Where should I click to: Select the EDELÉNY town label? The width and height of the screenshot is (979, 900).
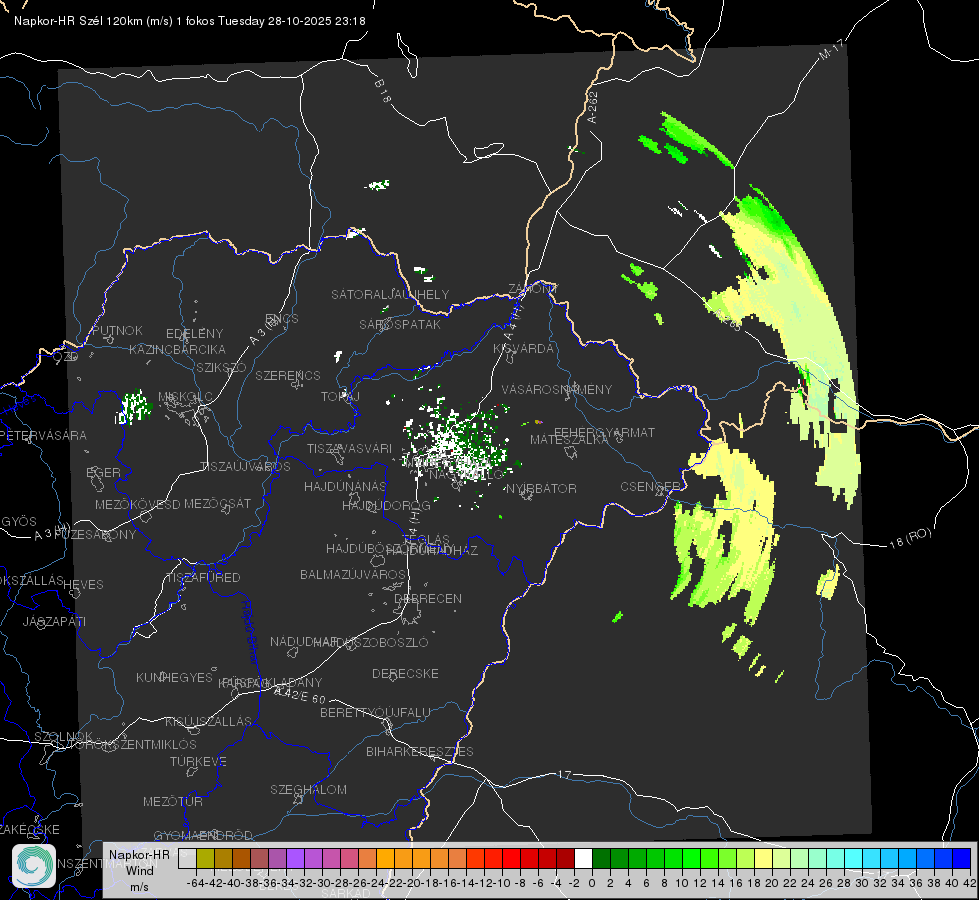(x=194, y=334)
